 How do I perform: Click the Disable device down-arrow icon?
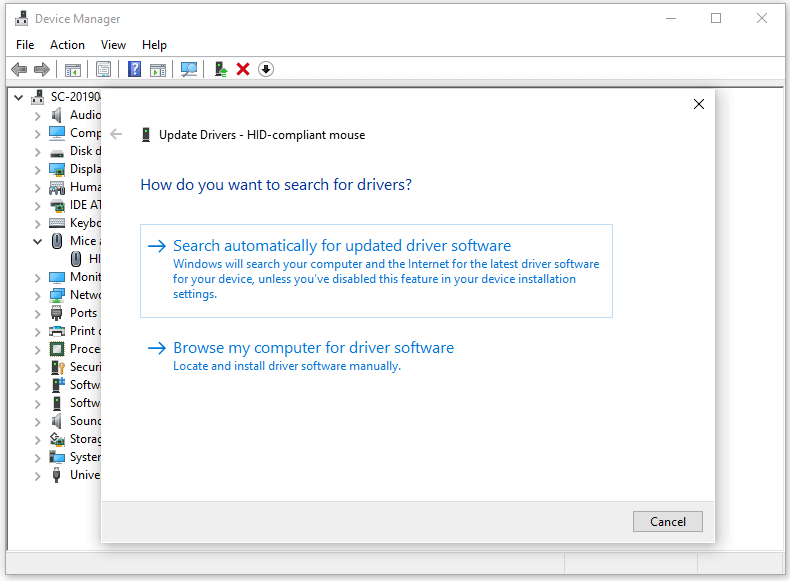[266, 69]
